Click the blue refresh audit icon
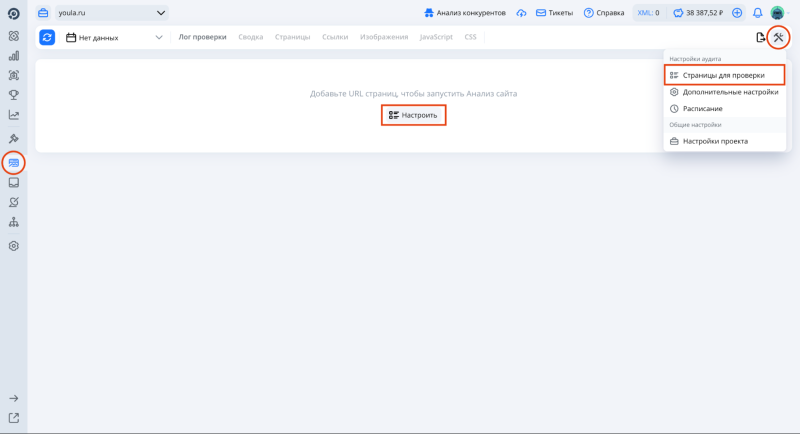Image resolution: width=800 pixels, height=434 pixels. [47, 37]
